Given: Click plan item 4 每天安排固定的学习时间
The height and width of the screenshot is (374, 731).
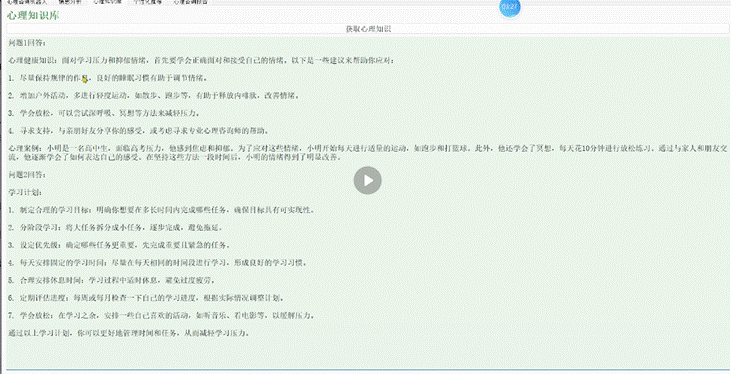Looking at the screenshot, I should (158, 263).
